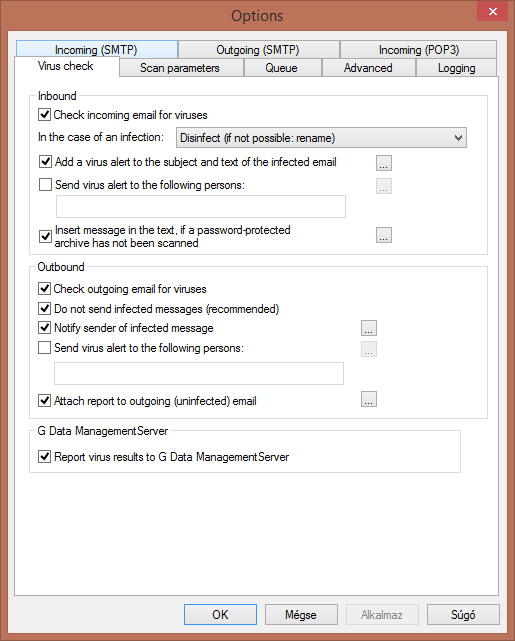This screenshot has width=515, height=641.
Task: Toggle Attach report to outgoing email checkbox
Action: pos(44,400)
